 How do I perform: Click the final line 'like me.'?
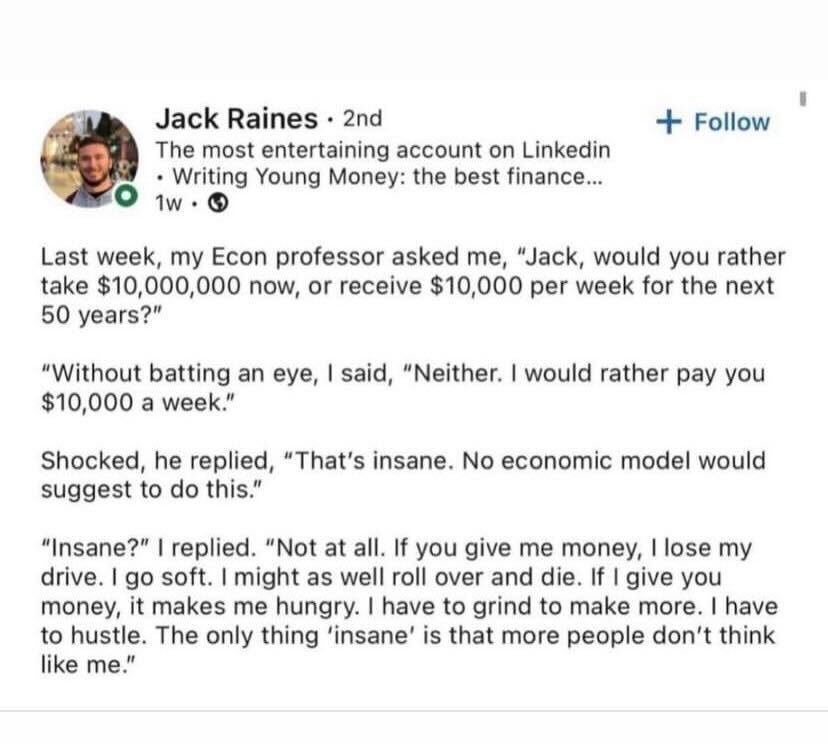coord(89,665)
